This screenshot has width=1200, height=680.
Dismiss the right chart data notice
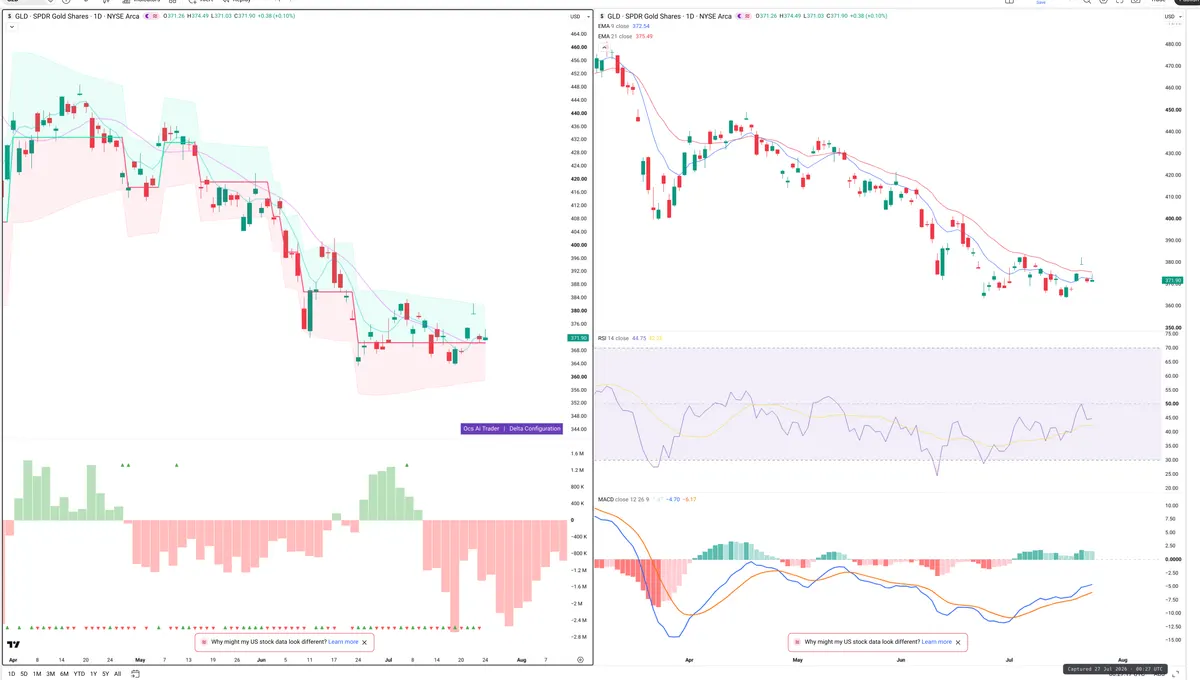pos(958,642)
